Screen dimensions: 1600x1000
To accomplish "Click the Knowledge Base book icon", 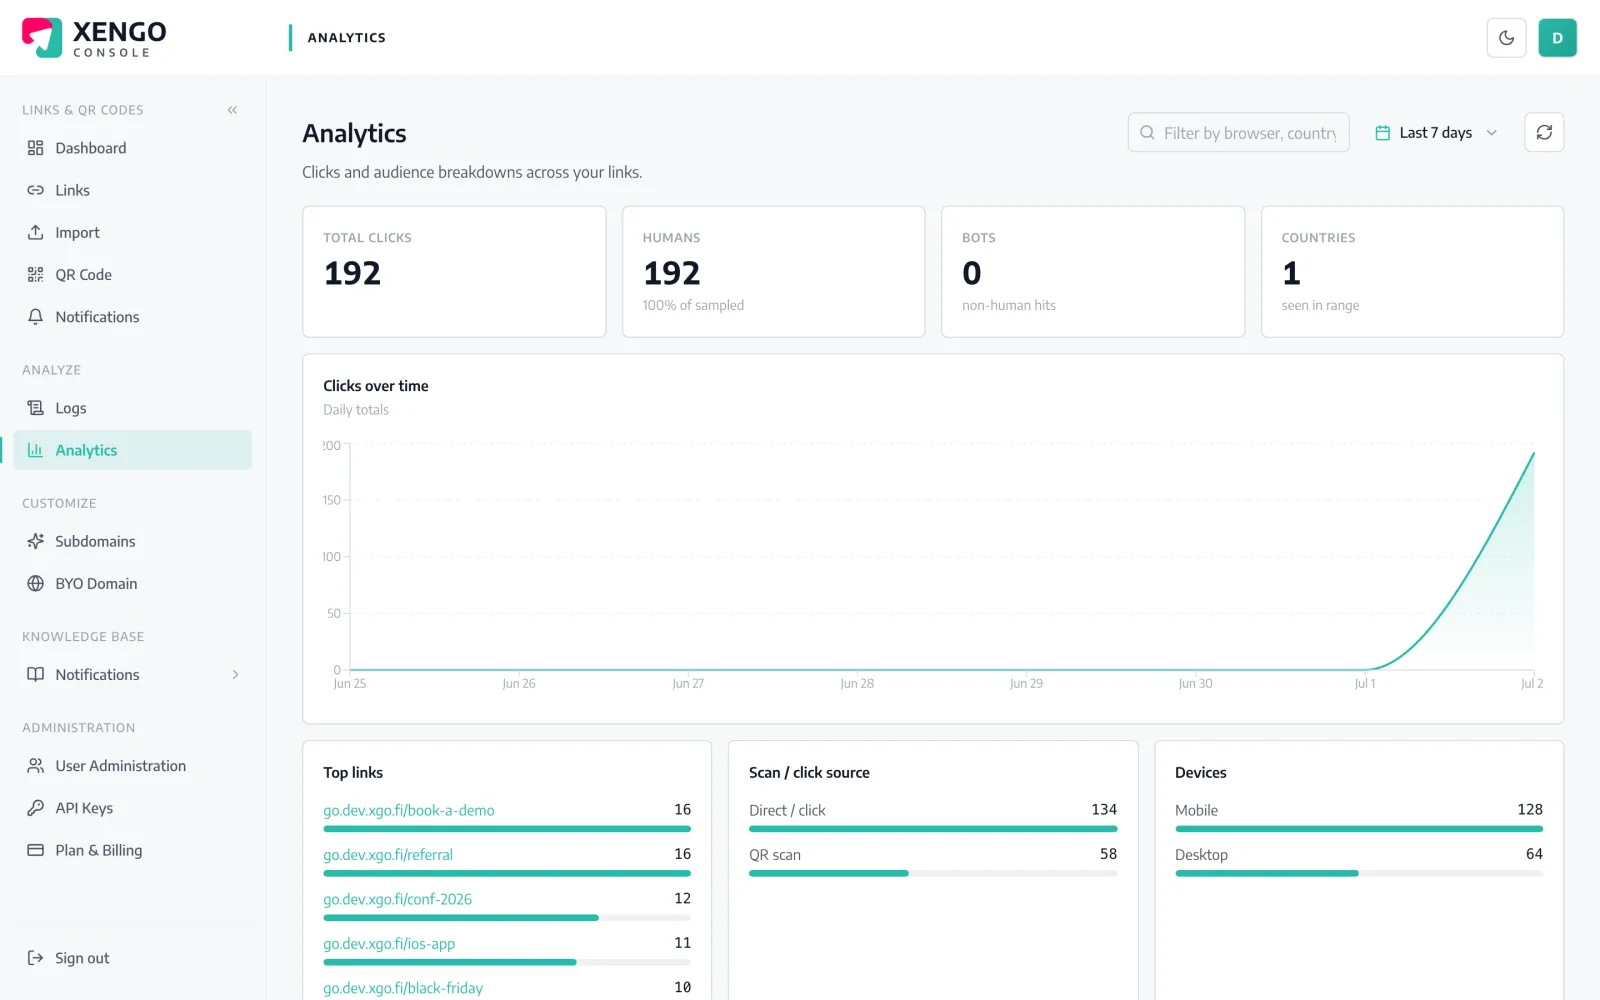I will click(x=36, y=674).
